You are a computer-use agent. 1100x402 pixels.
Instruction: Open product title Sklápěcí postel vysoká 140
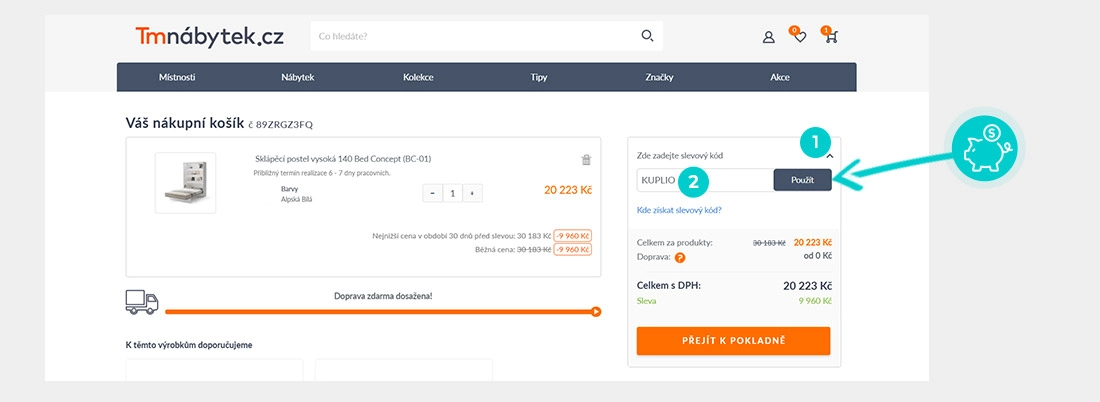click(x=343, y=159)
